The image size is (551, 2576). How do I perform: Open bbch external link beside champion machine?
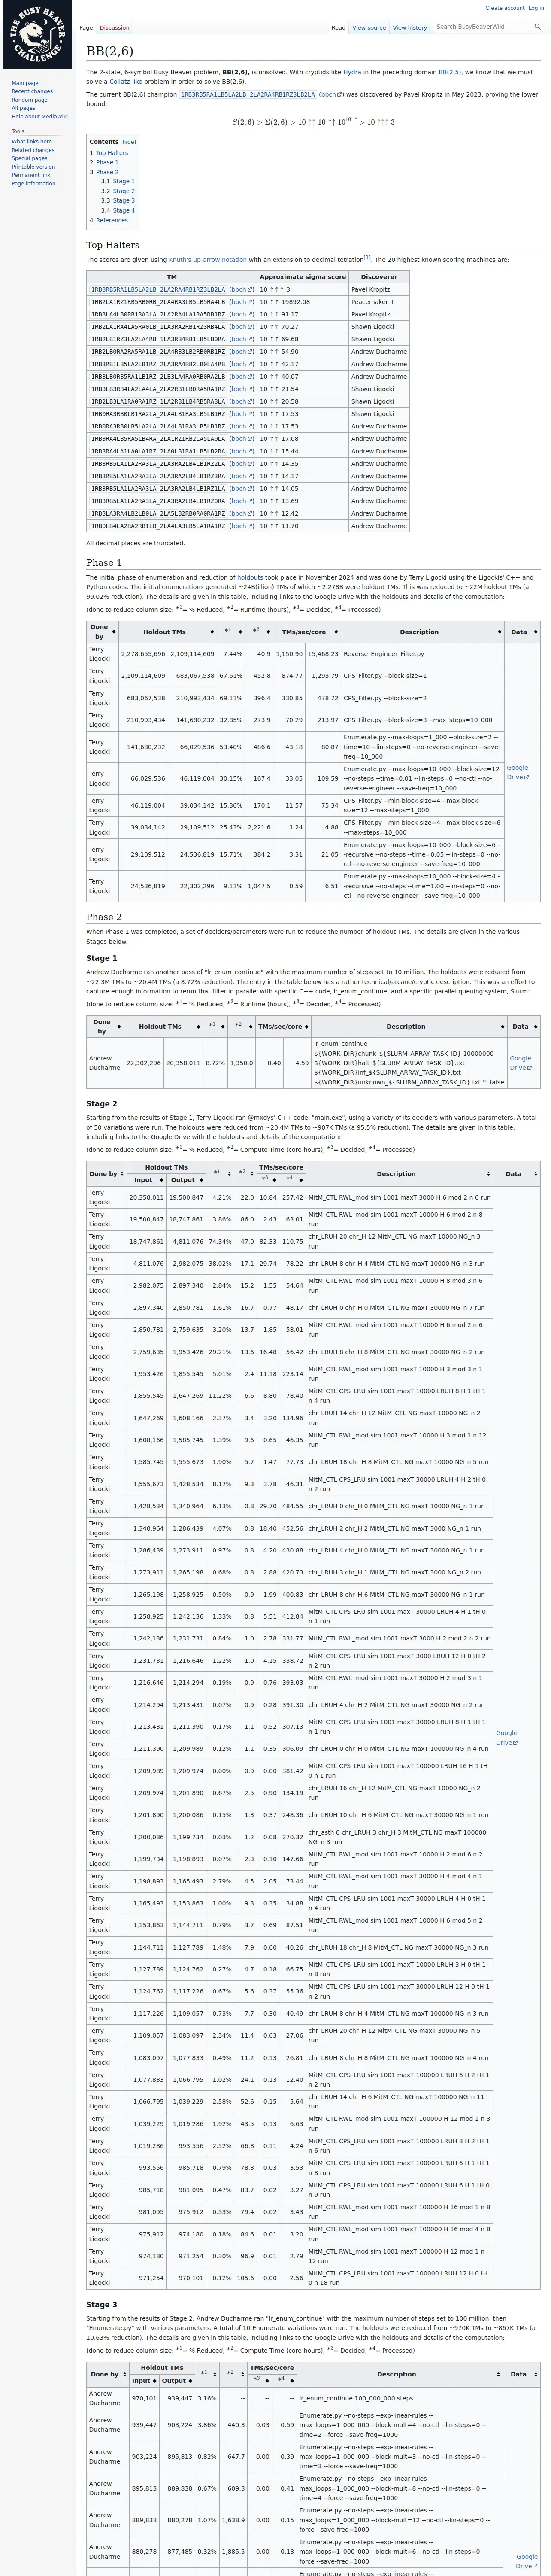pos(331,94)
